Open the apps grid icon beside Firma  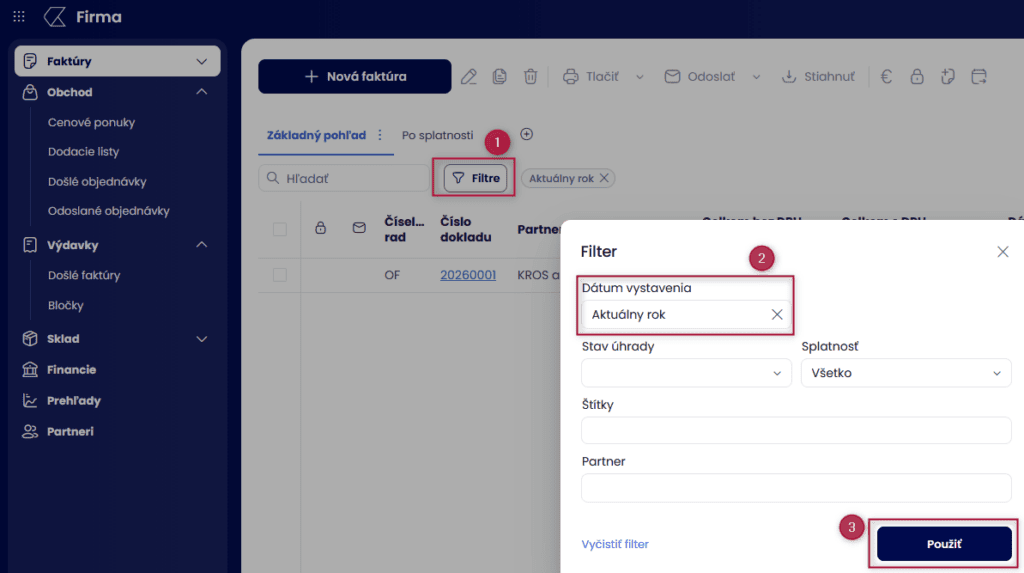pos(19,17)
